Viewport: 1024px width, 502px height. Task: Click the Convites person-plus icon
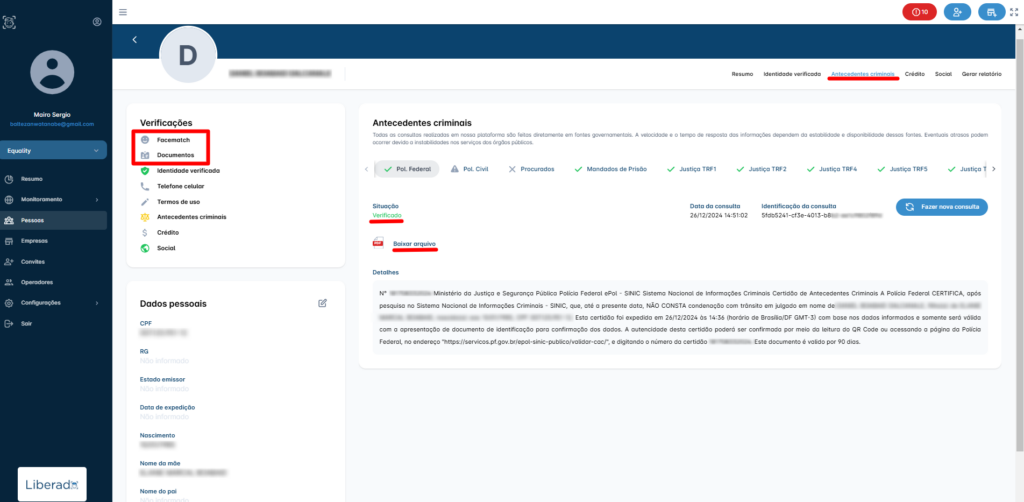pyautogui.click(x=8, y=261)
